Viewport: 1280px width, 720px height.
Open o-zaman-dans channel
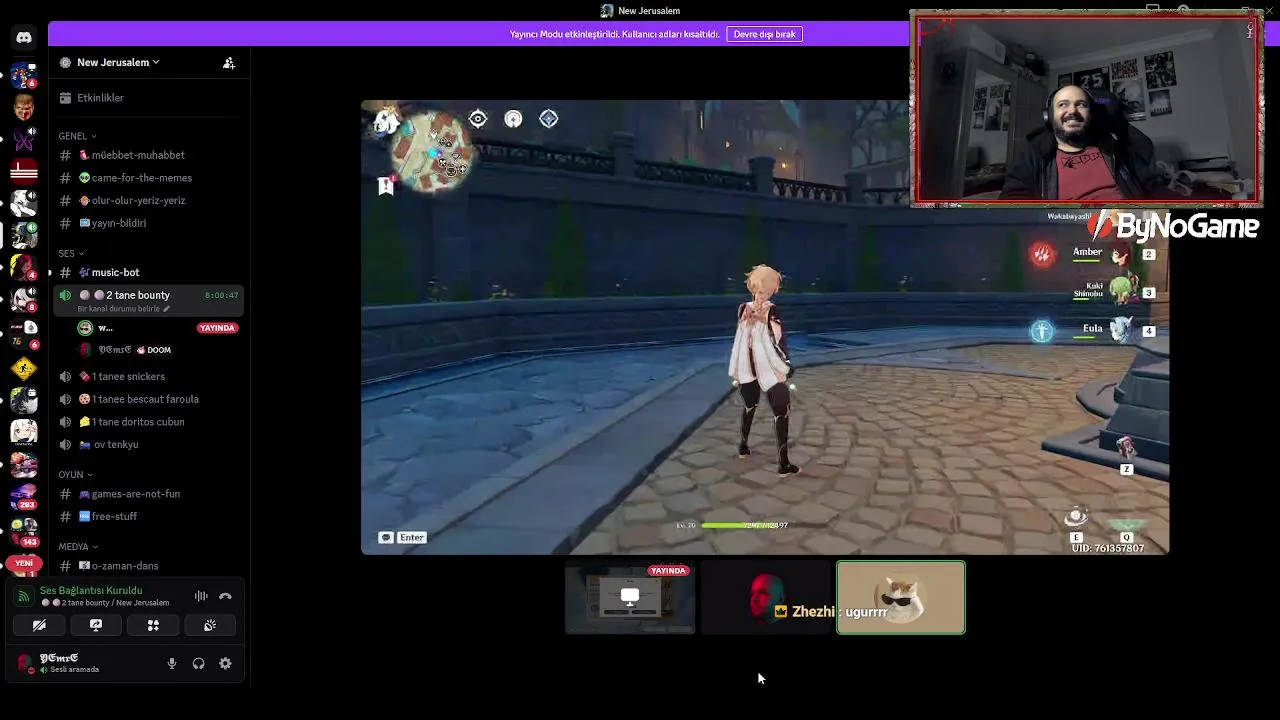coord(148,566)
